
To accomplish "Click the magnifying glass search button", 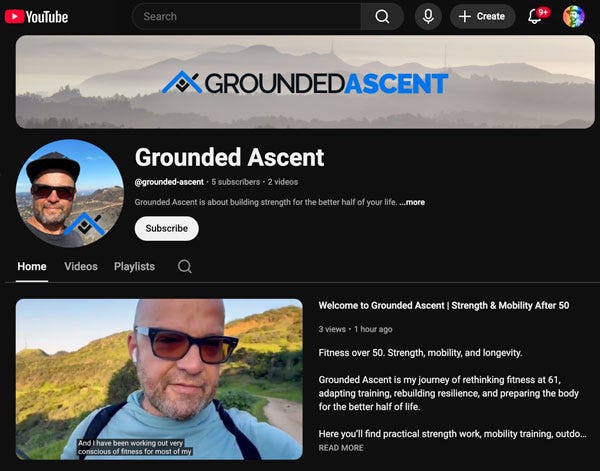I will pyautogui.click(x=382, y=16).
